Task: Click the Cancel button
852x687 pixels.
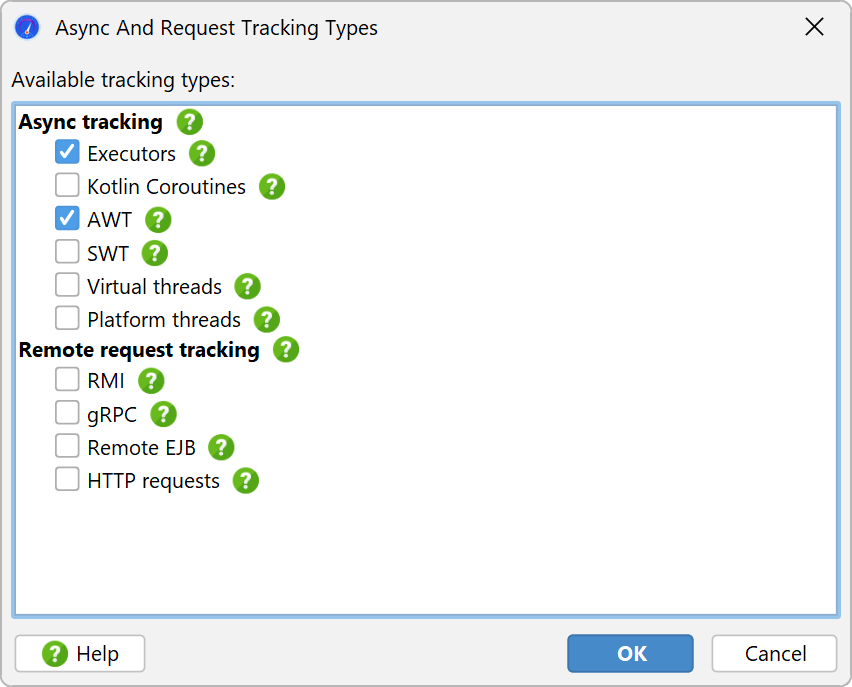Action: (x=774, y=653)
